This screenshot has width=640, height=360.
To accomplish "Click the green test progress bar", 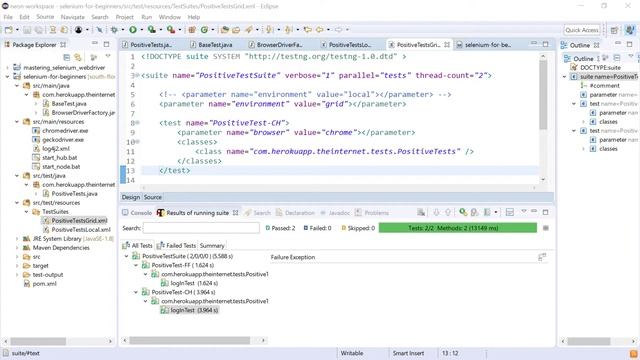I will point(458,228).
